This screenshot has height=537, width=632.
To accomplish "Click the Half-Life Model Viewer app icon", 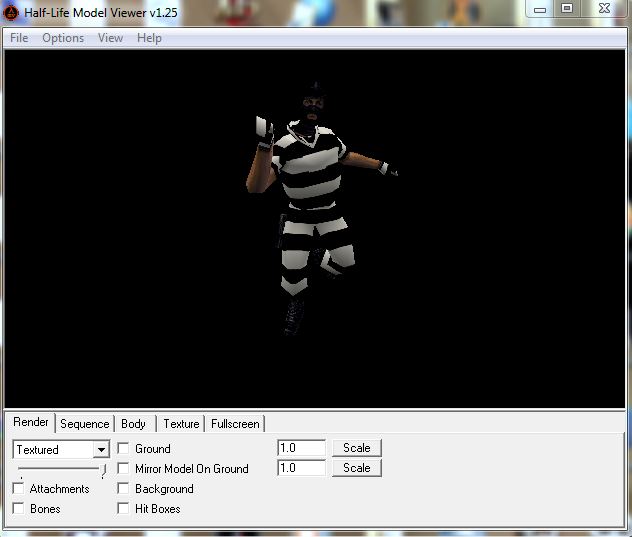I will (12, 11).
